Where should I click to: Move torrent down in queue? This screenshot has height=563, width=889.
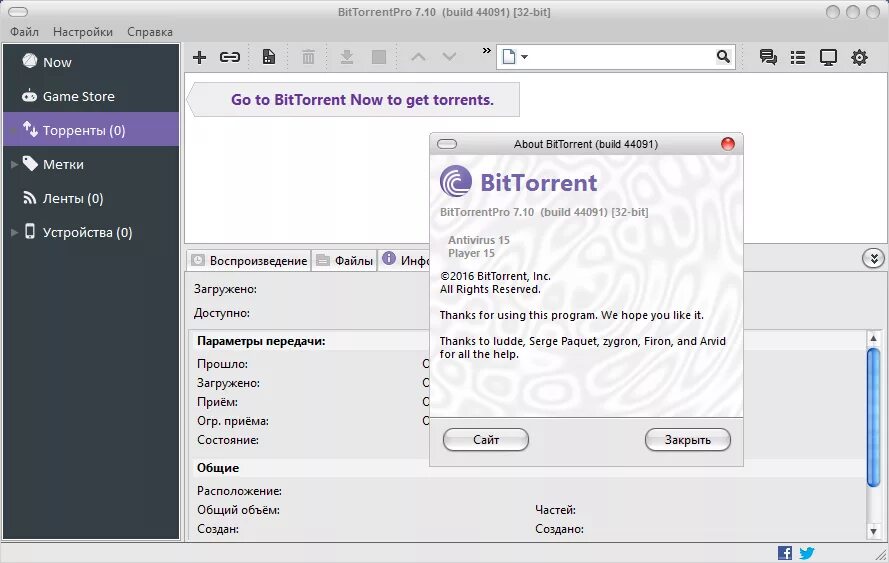pyautogui.click(x=450, y=57)
